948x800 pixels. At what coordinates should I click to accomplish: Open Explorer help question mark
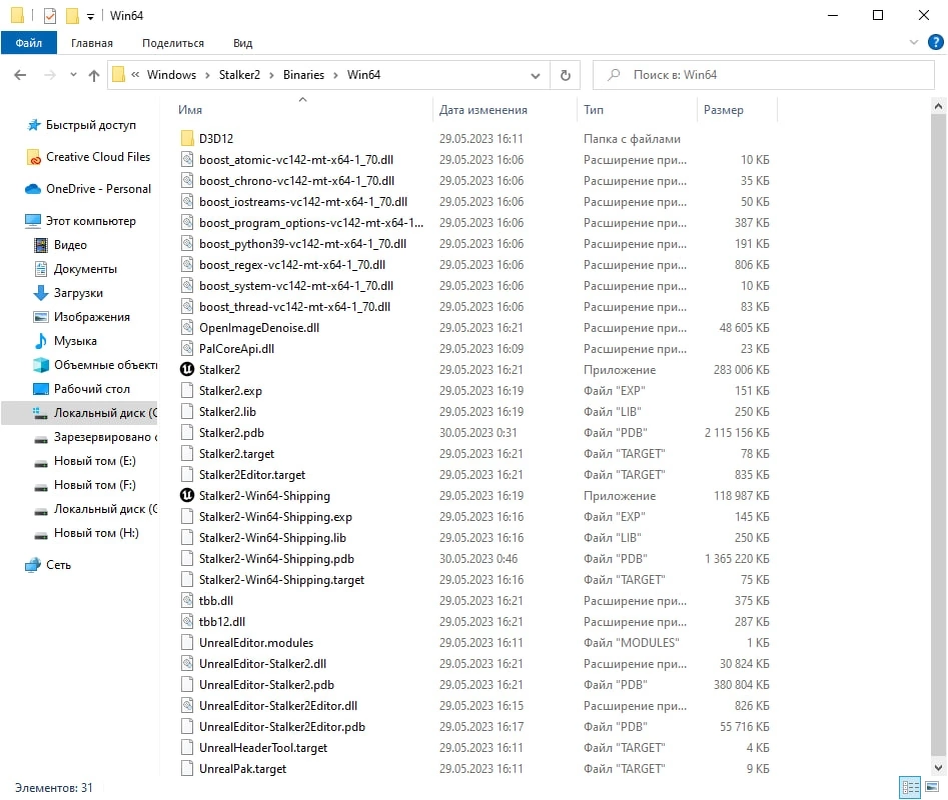935,42
